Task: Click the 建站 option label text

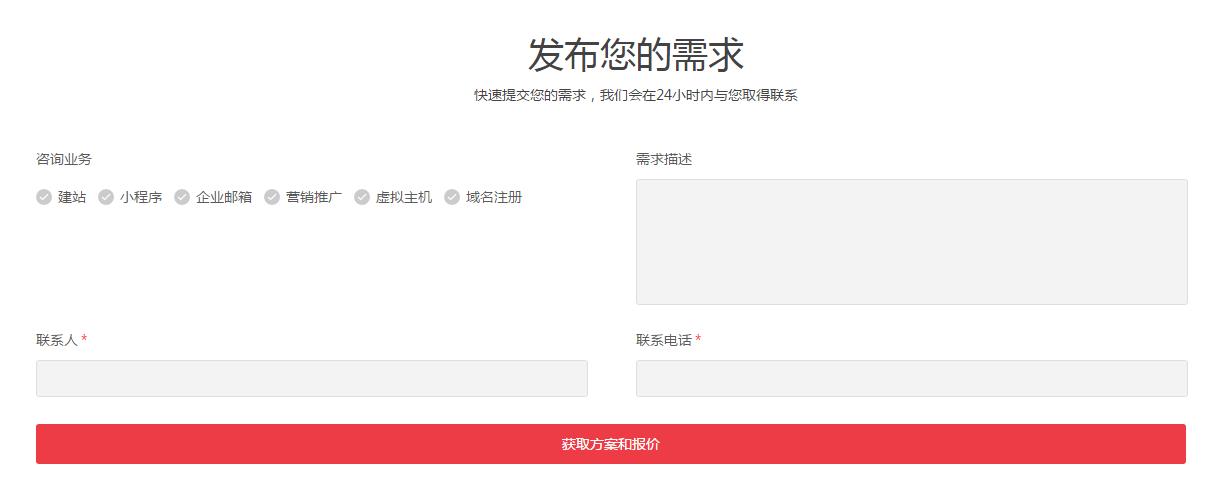Action: pyautogui.click(x=72, y=197)
